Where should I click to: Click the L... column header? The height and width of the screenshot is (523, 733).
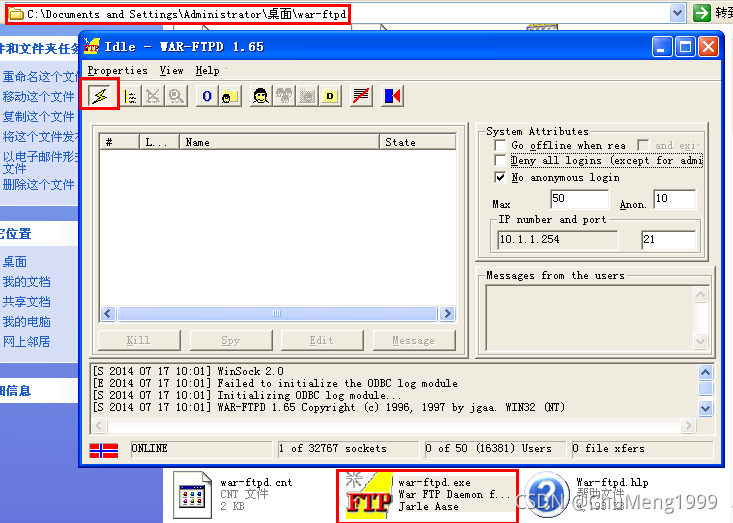click(159, 142)
